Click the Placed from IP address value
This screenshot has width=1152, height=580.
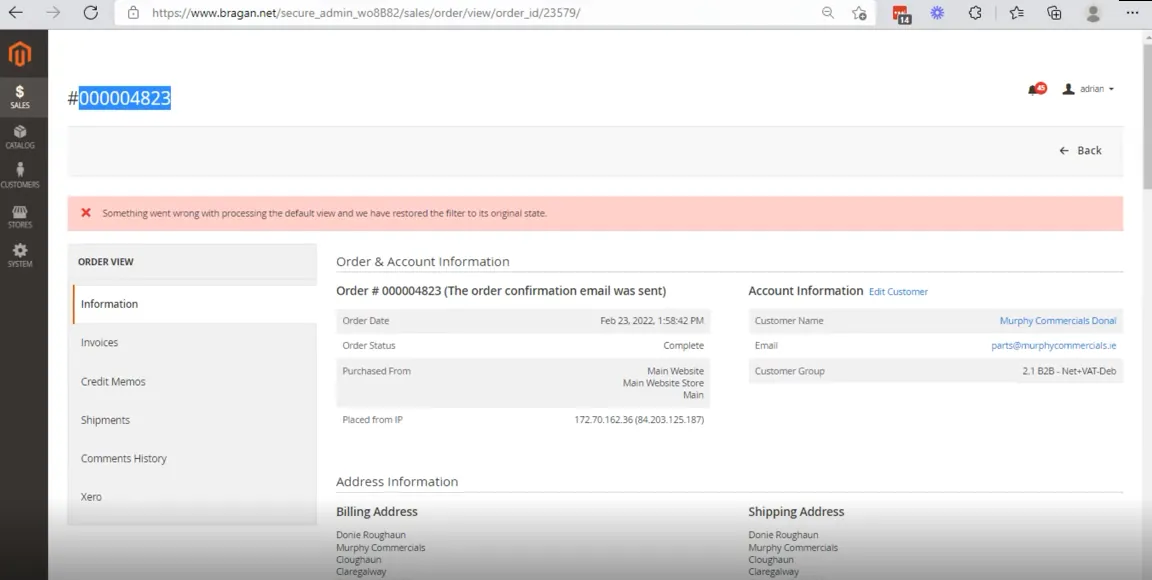pos(639,420)
